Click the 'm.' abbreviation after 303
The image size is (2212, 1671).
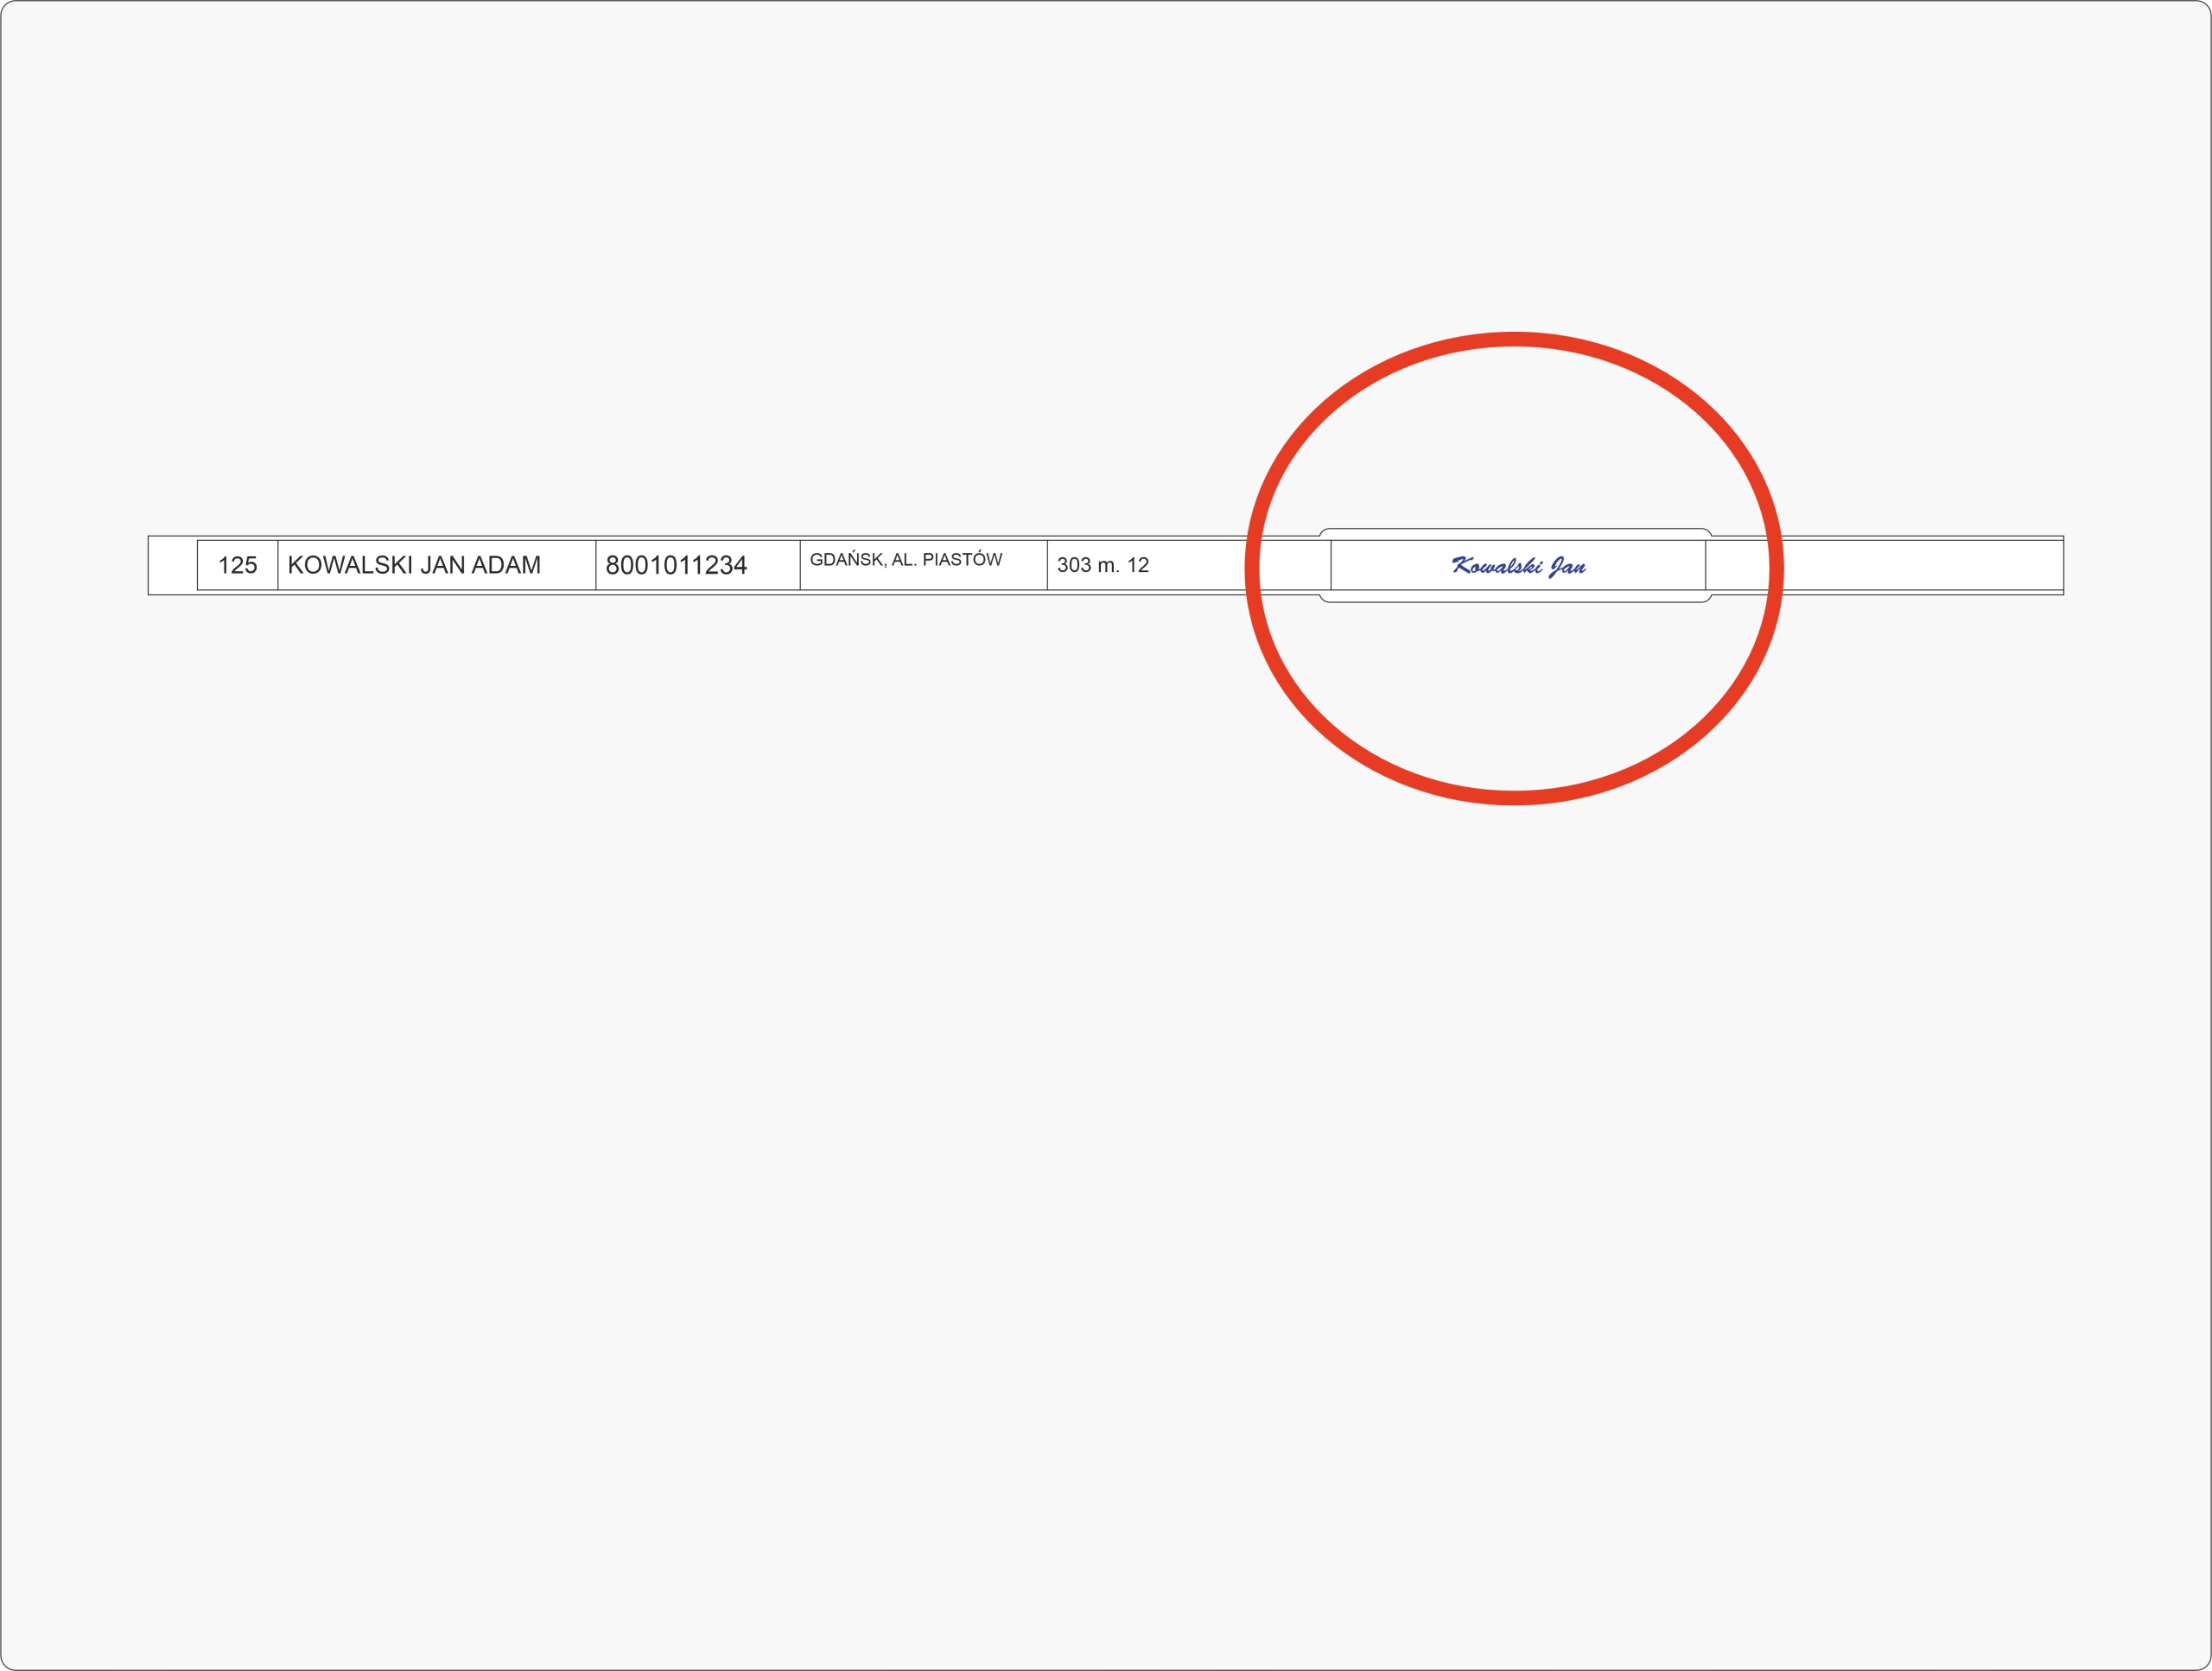click(x=1109, y=565)
